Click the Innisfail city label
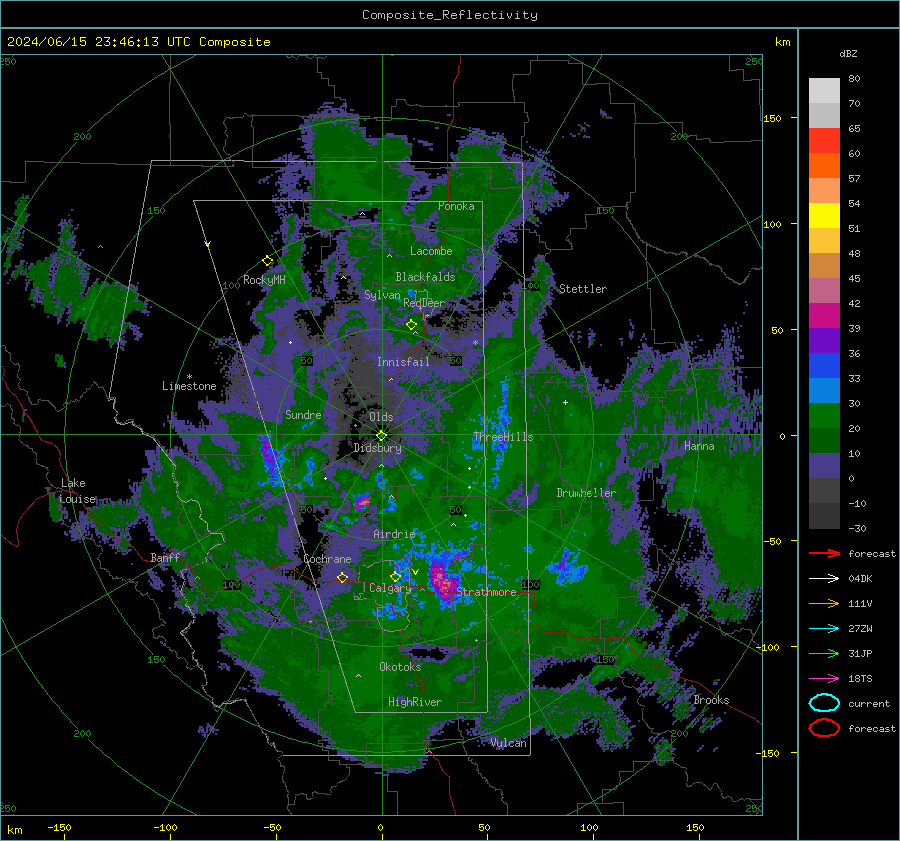 coord(403,362)
